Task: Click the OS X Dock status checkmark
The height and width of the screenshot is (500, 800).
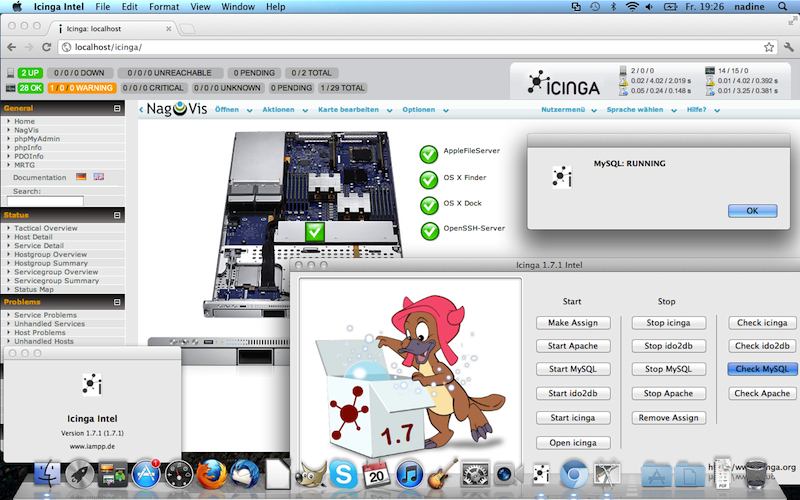Action: [429, 205]
